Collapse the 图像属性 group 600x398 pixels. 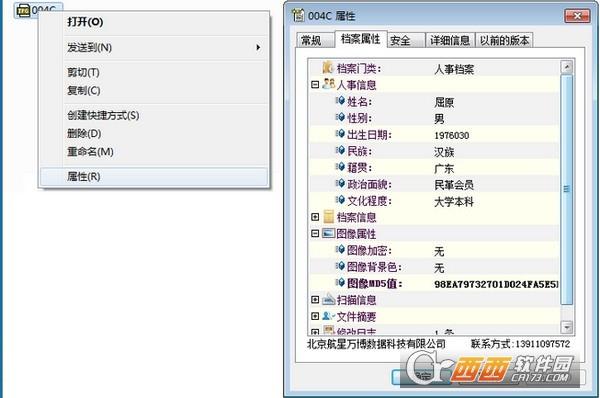coord(315,233)
